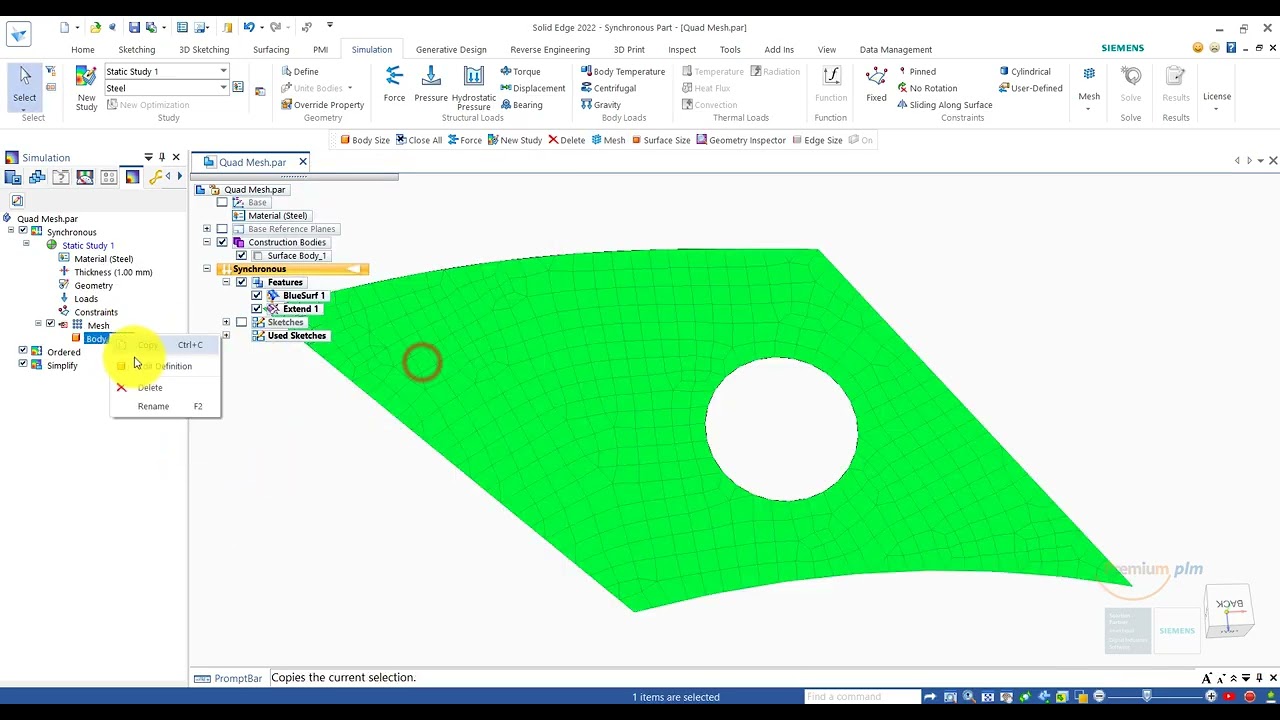The image size is (1280, 720).
Task: Toggle the Simplify checkbox
Action: [23, 365]
